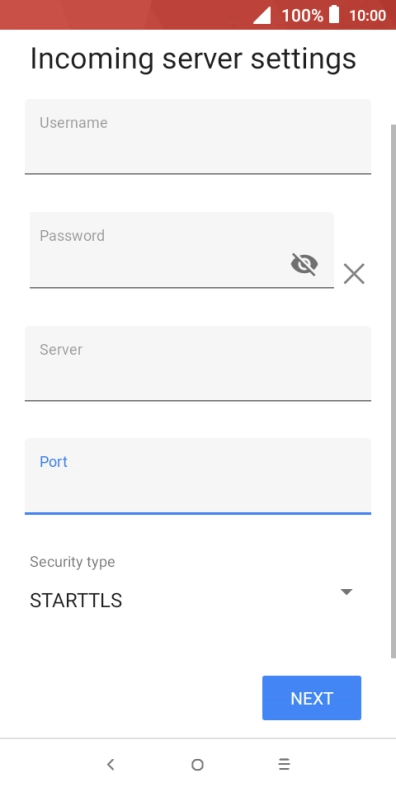The width and height of the screenshot is (396, 792).
Task: Toggle password visibility eye icon
Action: pos(305,264)
